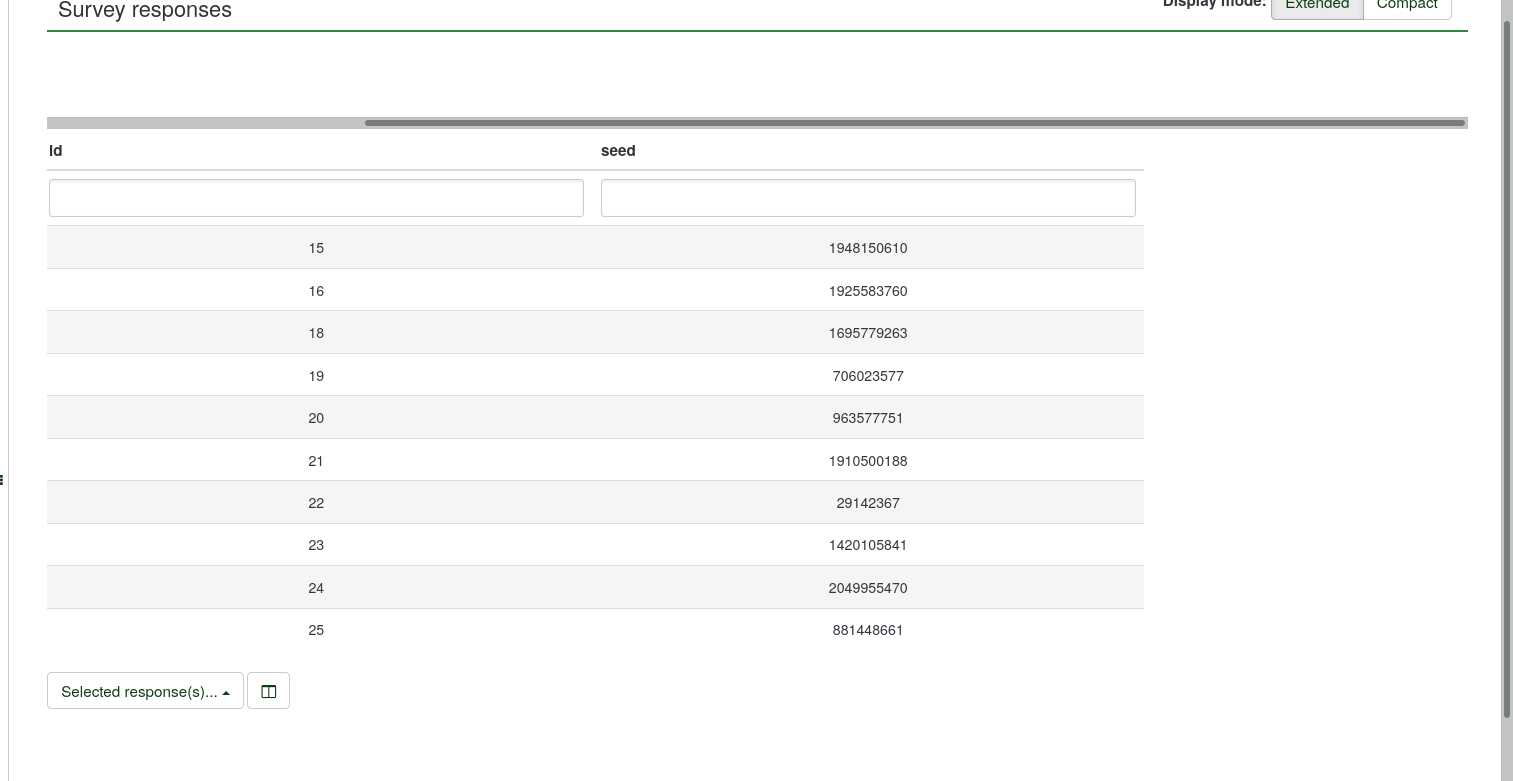Click seed value 1910500188

tap(867, 461)
